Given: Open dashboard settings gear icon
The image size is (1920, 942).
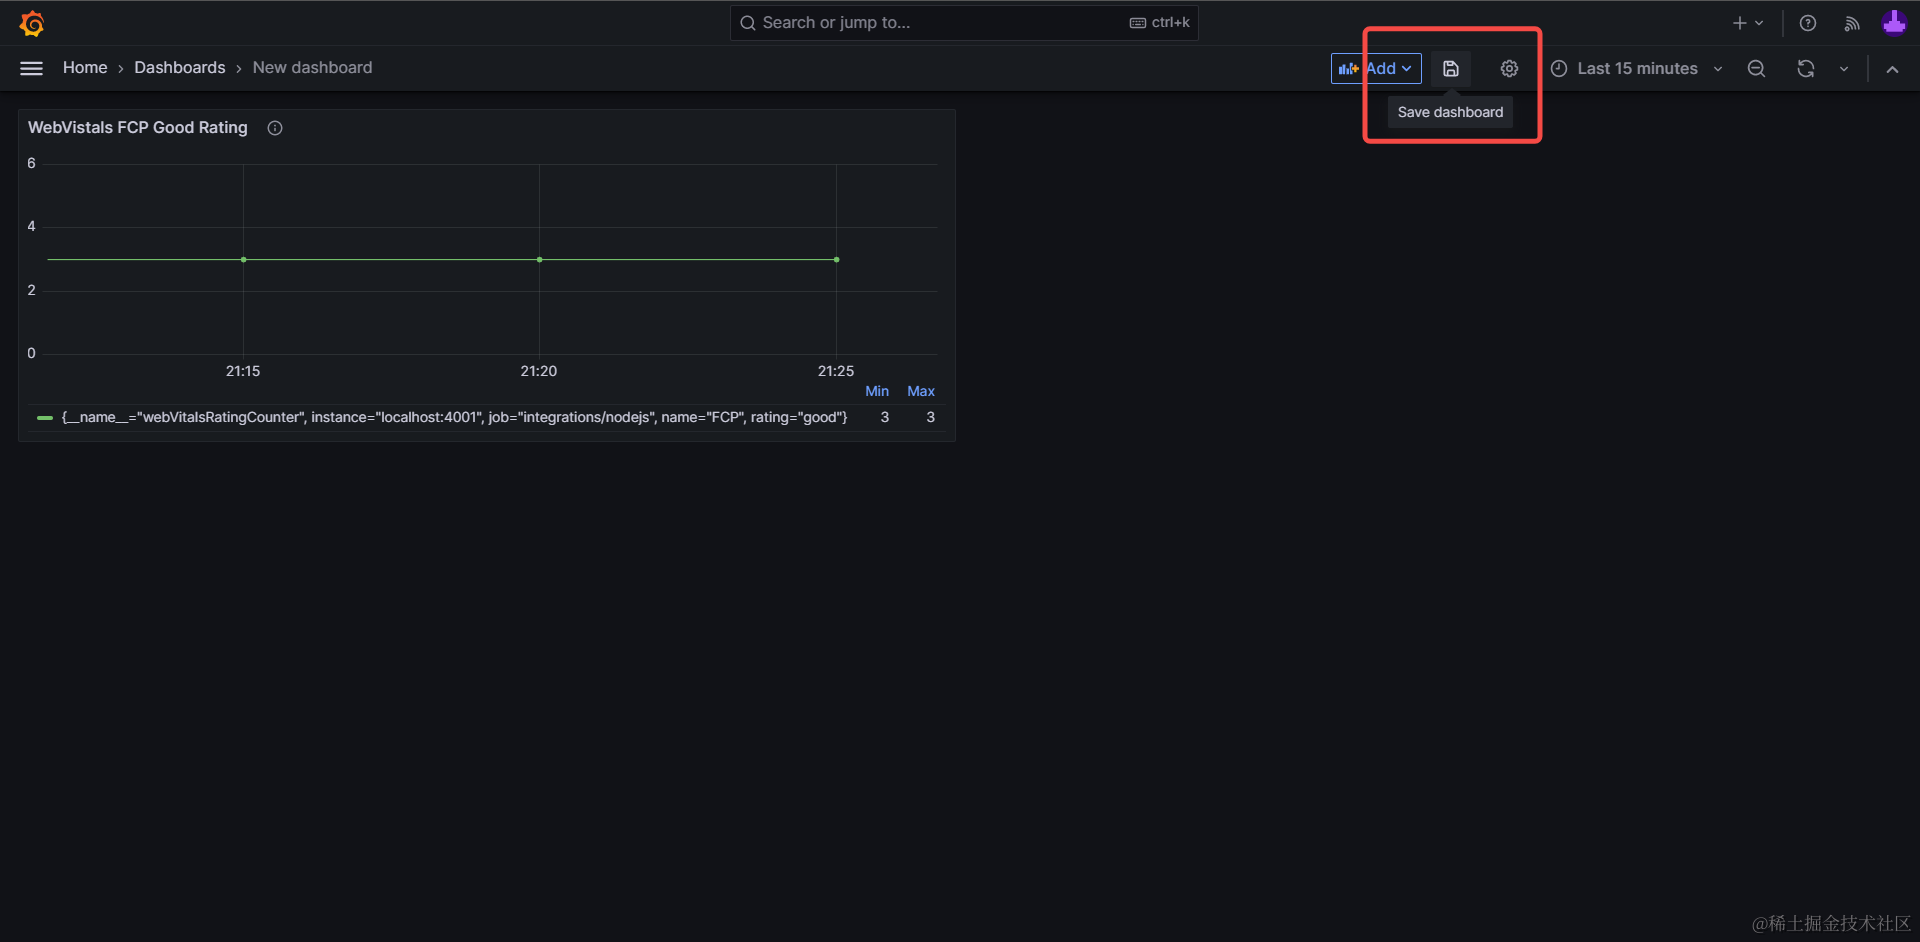Looking at the screenshot, I should tap(1509, 69).
